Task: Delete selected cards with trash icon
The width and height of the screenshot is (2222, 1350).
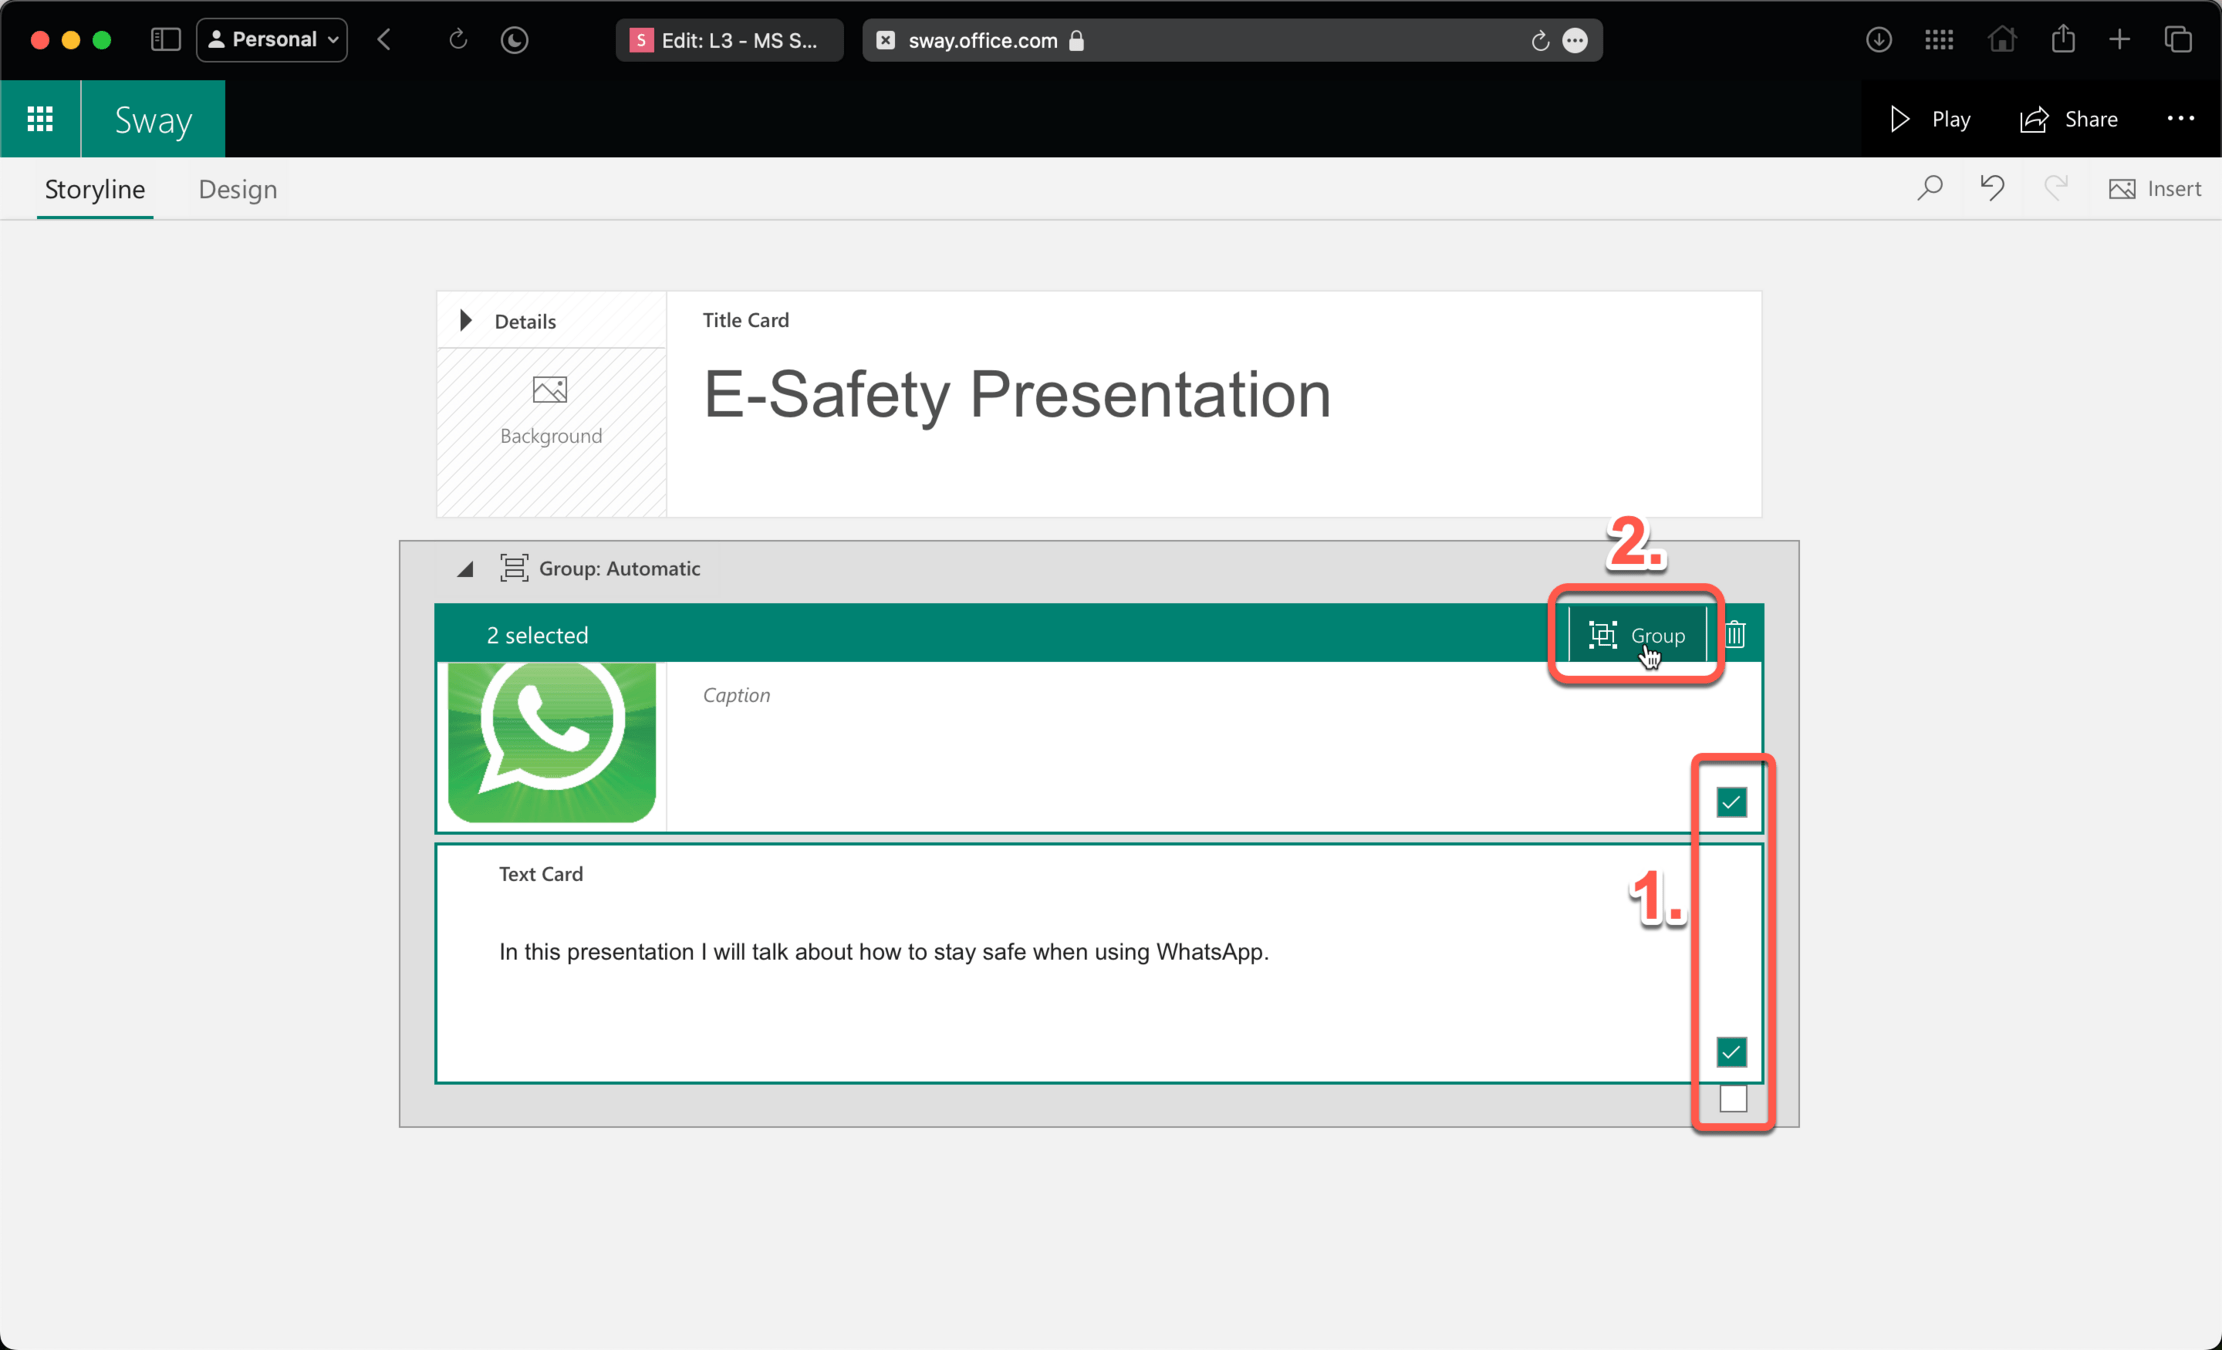Action: point(1735,634)
